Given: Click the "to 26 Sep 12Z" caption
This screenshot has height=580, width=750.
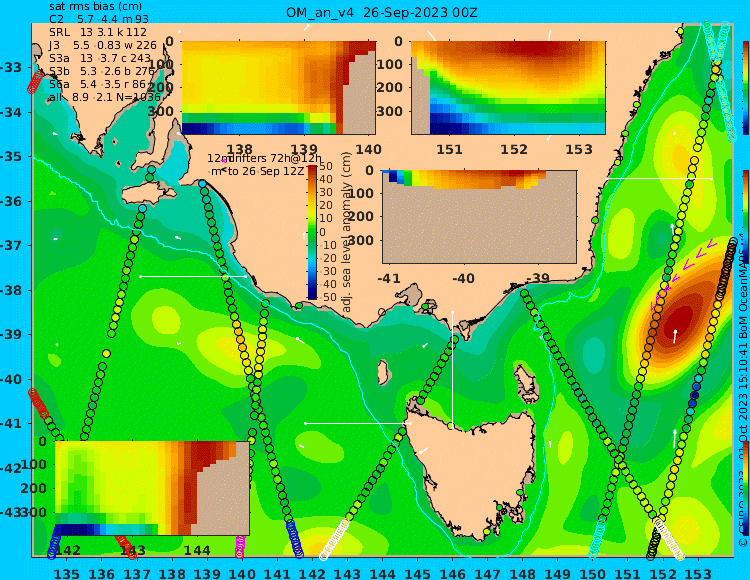Looking at the screenshot, I should click(x=265, y=171).
